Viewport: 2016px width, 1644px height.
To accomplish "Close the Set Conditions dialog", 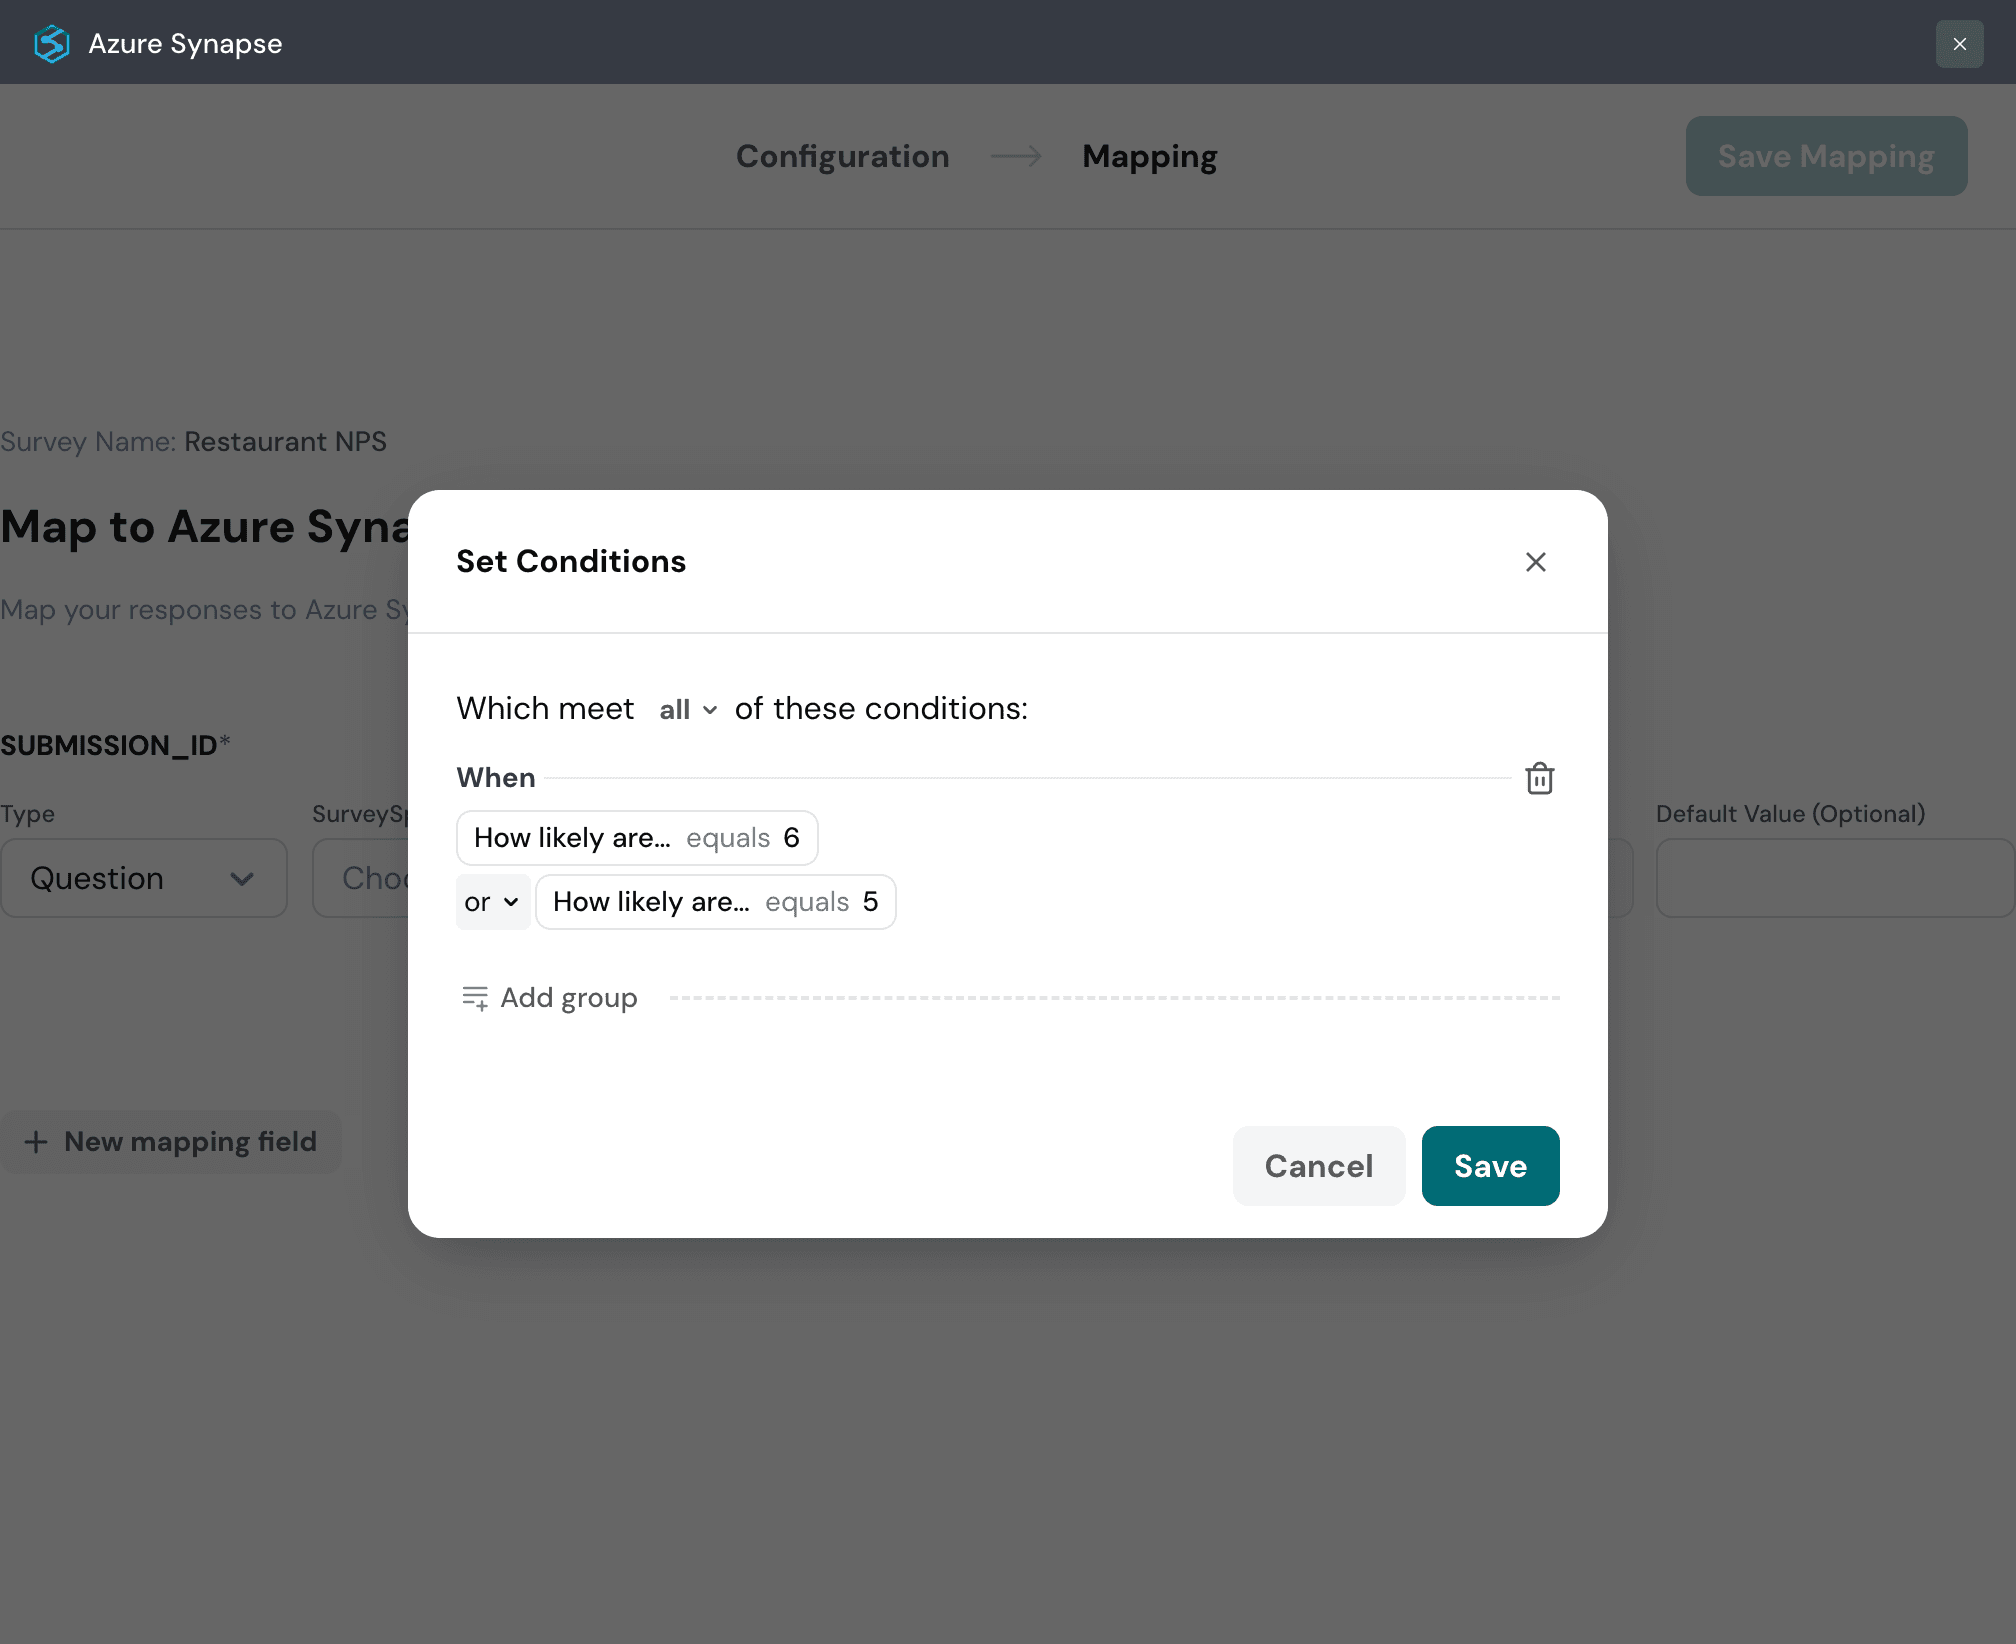I will click(1536, 561).
